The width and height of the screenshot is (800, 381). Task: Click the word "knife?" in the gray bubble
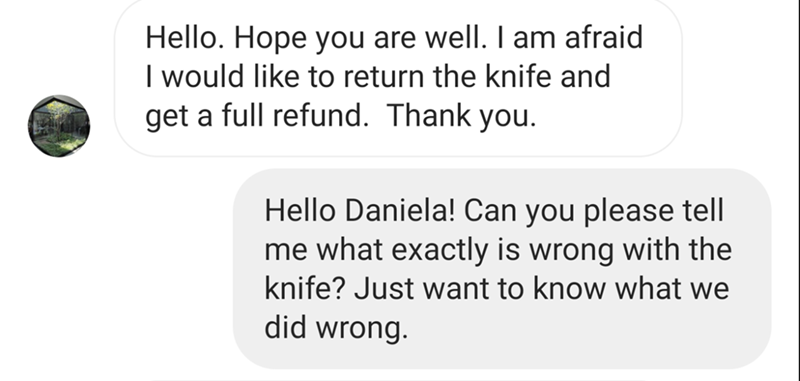[305, 288]
